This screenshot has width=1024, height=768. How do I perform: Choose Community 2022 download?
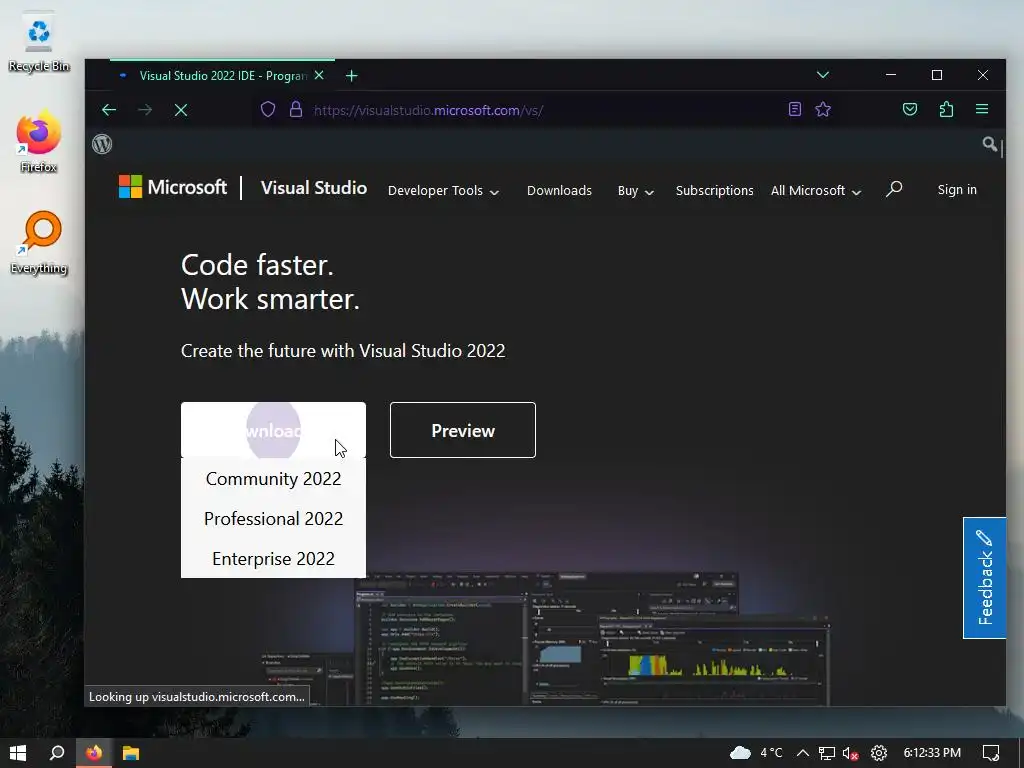click(x=273, y=479)
